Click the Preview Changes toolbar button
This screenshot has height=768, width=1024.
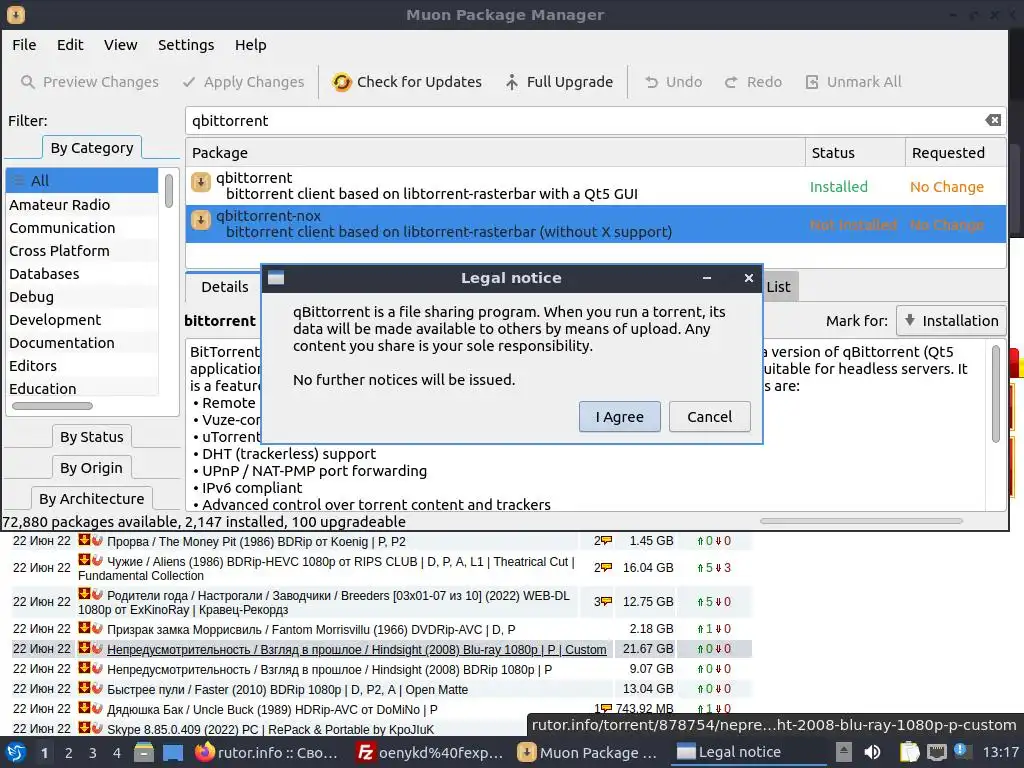[x=89, y=82]
